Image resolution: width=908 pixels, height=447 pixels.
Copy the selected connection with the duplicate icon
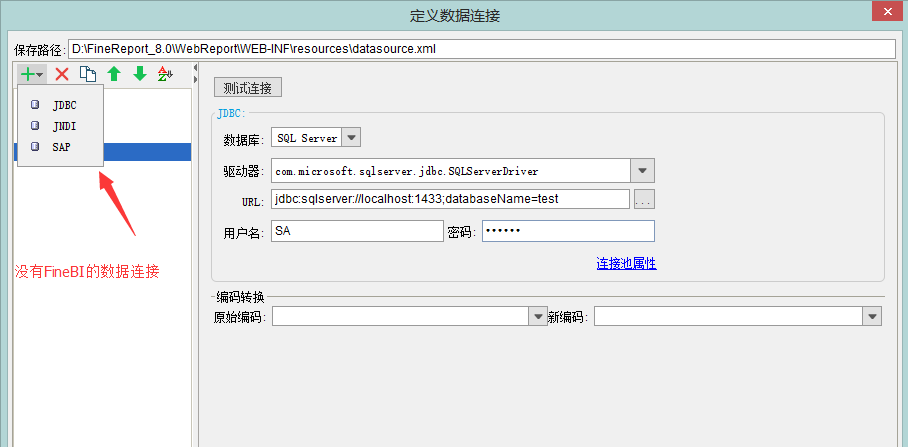88,74
